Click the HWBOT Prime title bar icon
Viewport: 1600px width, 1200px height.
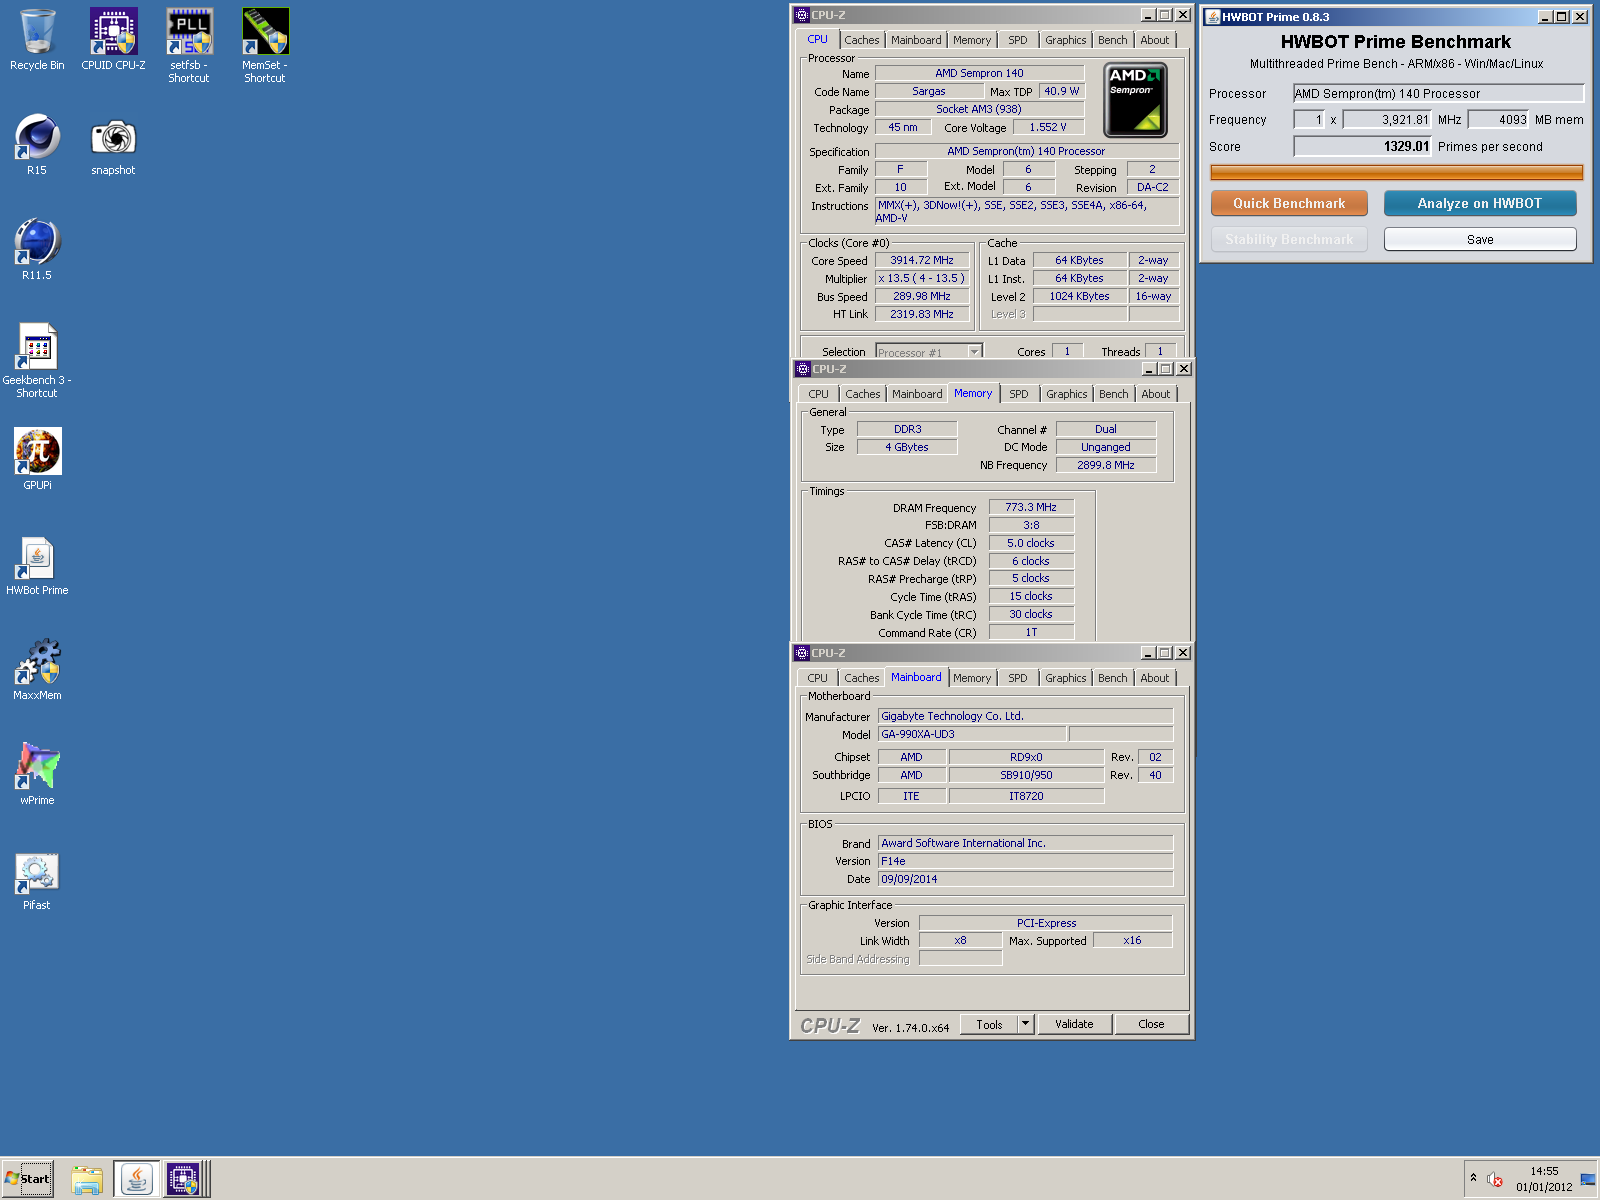(1212, 16)
